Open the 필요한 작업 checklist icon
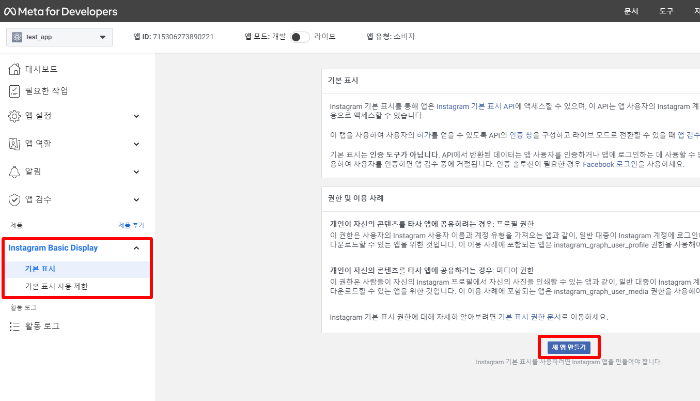The width and height of the screenshot is (700, 401). [14, 91]
